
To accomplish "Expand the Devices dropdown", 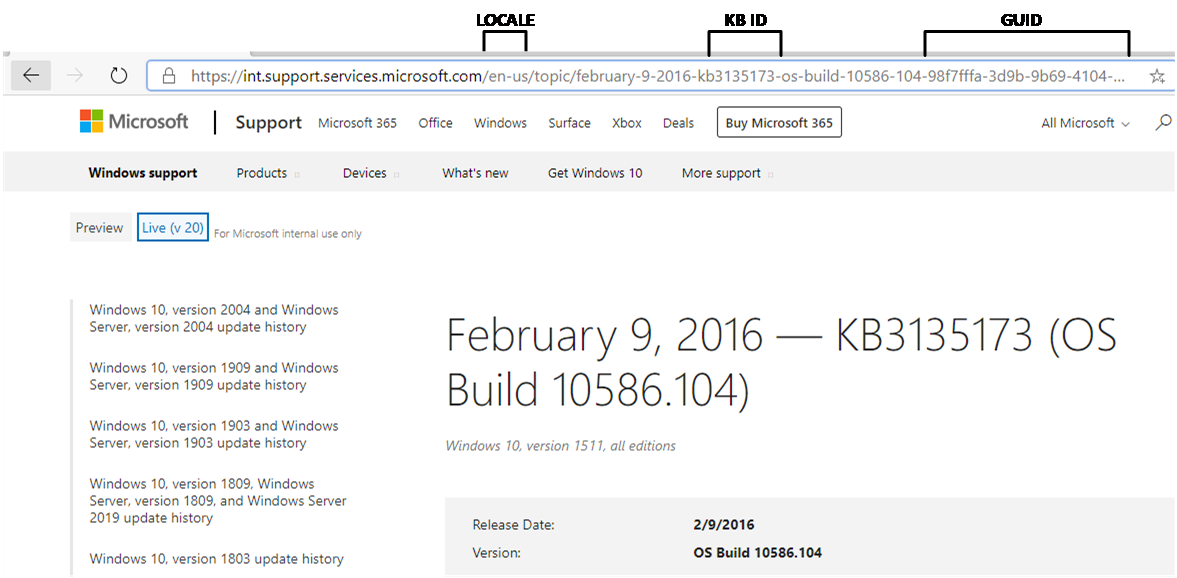I will tap(364, 172).
